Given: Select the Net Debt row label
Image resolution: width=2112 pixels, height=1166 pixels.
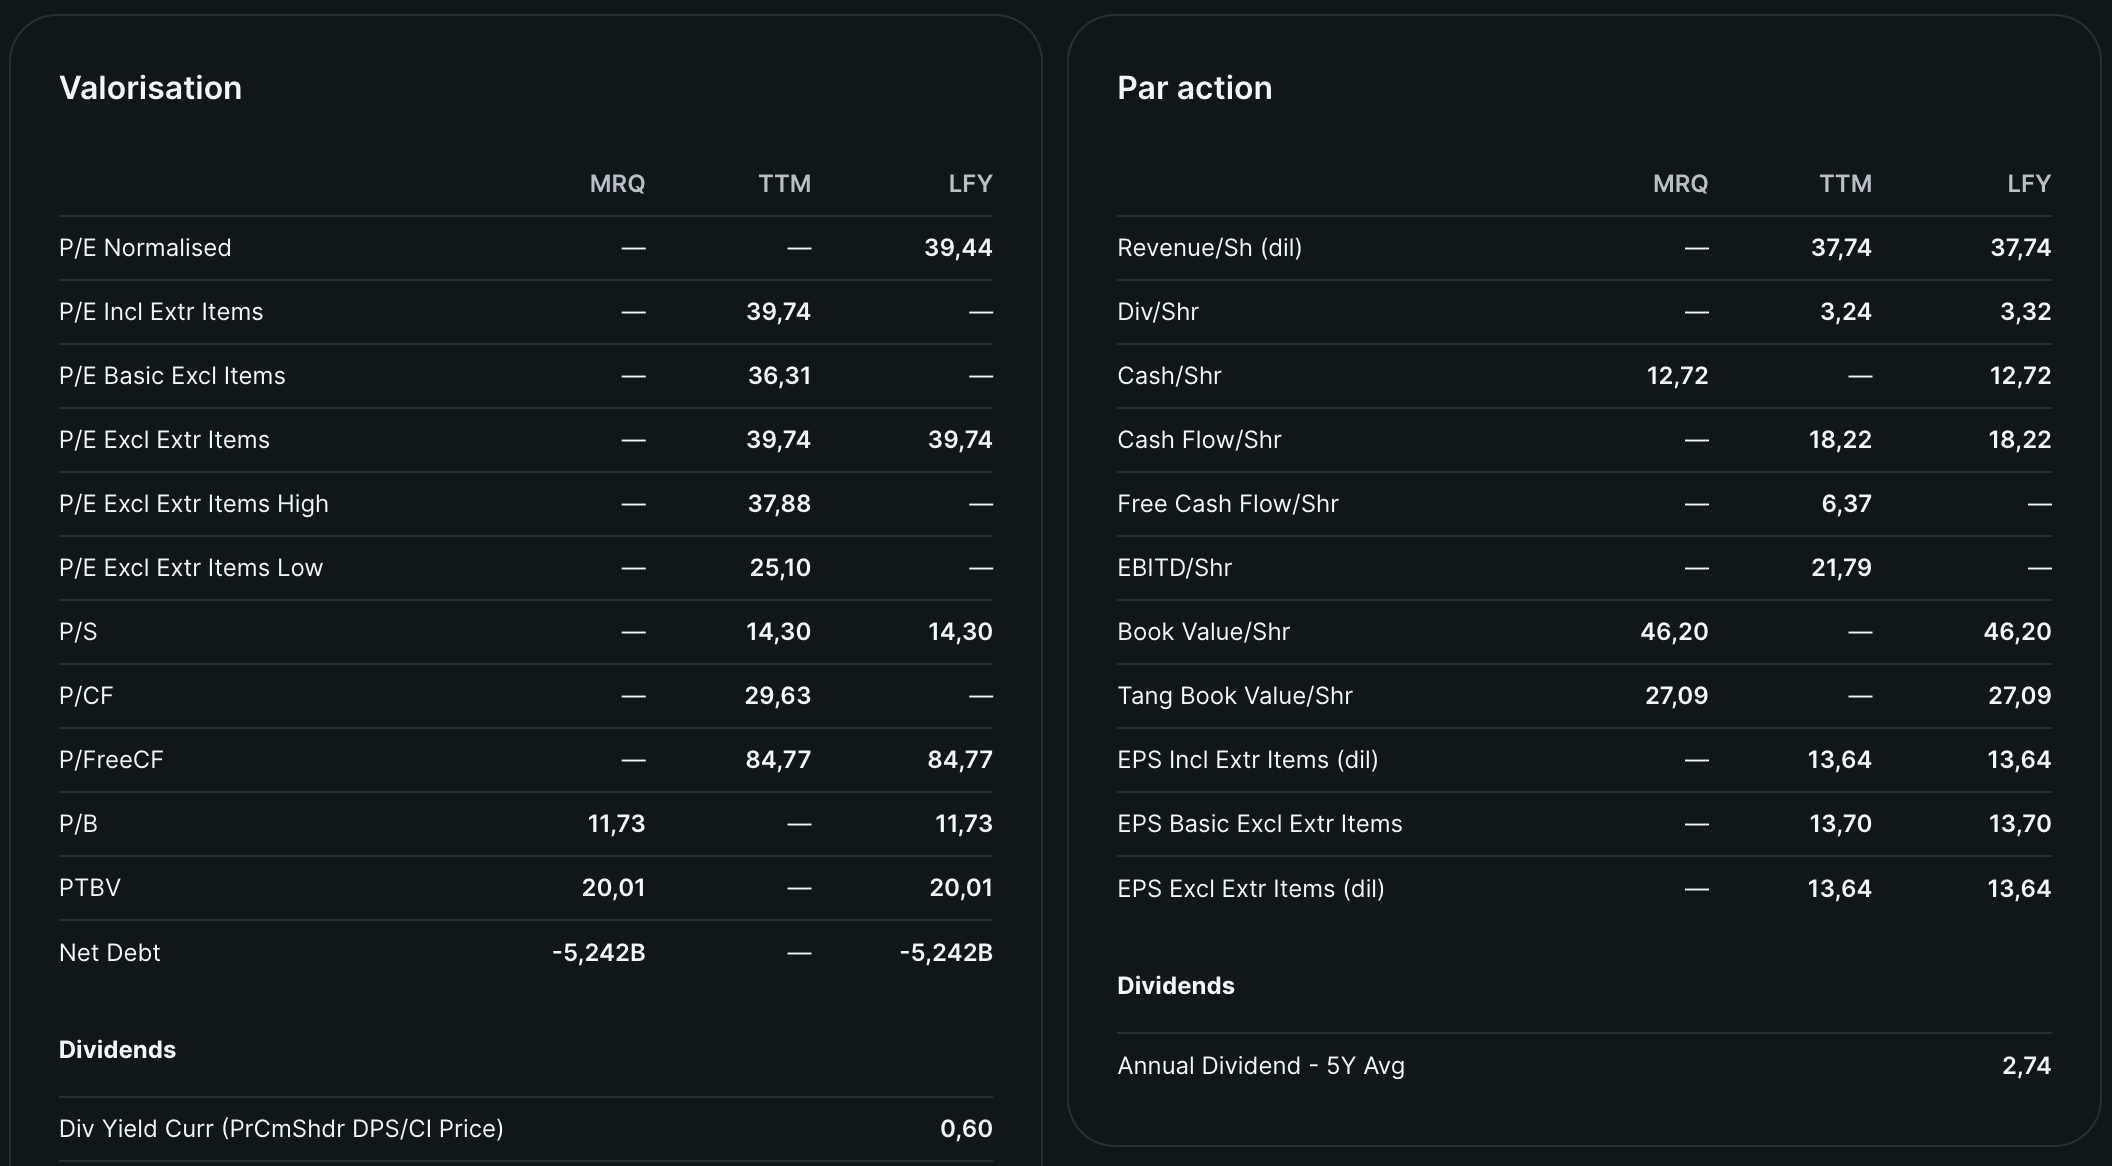Looking at the screenshot, I should point(109,953).
